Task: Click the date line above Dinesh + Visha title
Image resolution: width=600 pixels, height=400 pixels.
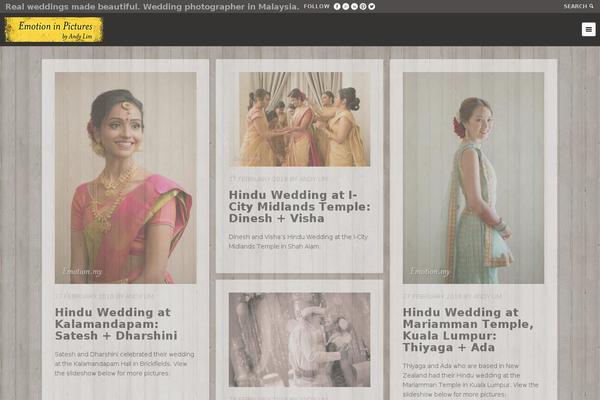Action: [278, 179]
